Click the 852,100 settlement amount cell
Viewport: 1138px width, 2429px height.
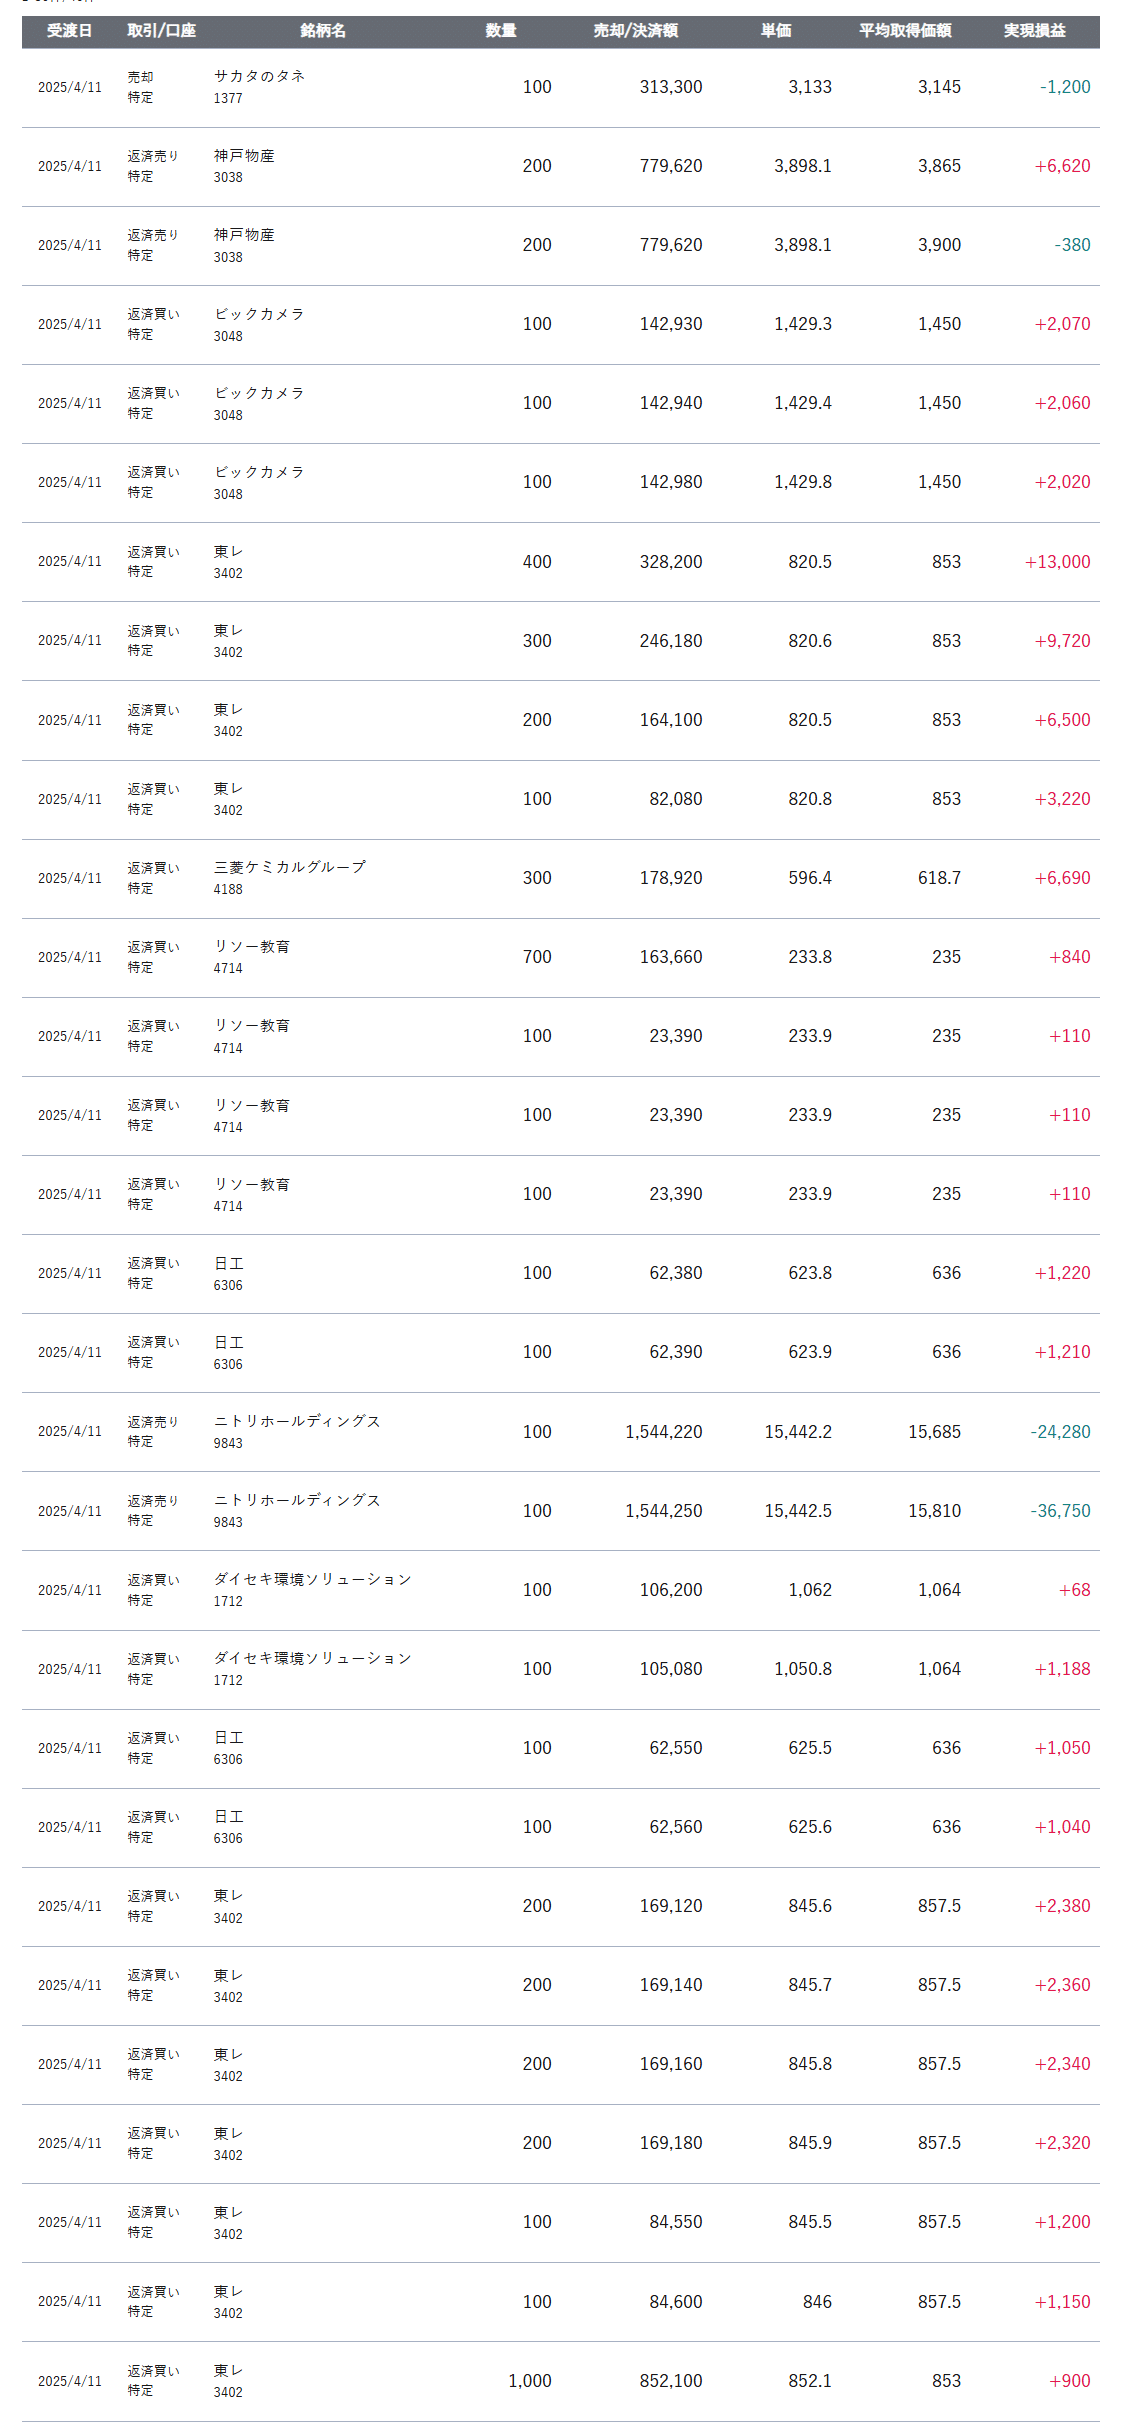[x=671, y=2381]
